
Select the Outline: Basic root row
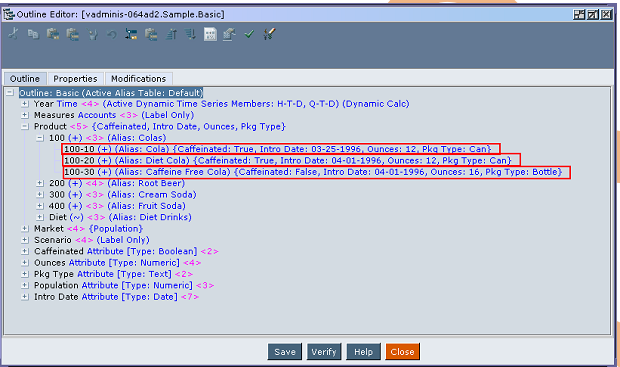point(111,93)
